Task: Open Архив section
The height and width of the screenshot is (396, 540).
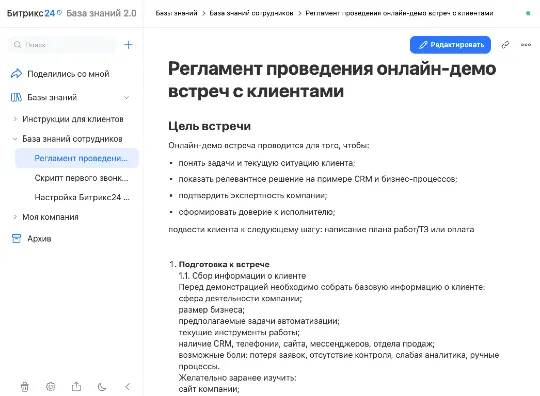Action: [39, 239]
